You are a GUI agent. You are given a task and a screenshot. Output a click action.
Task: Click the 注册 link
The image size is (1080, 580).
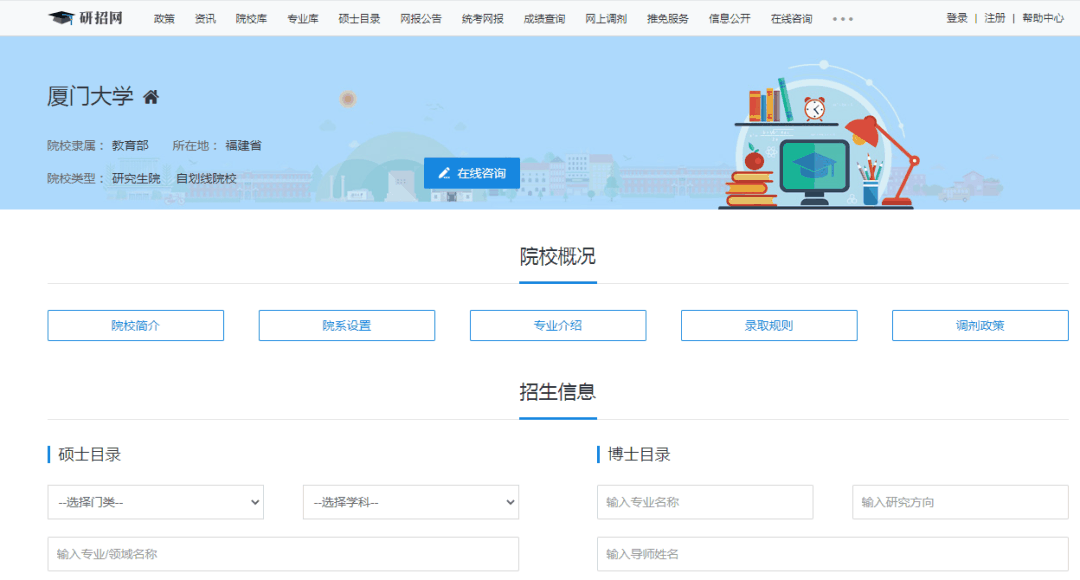click(994, 18)
